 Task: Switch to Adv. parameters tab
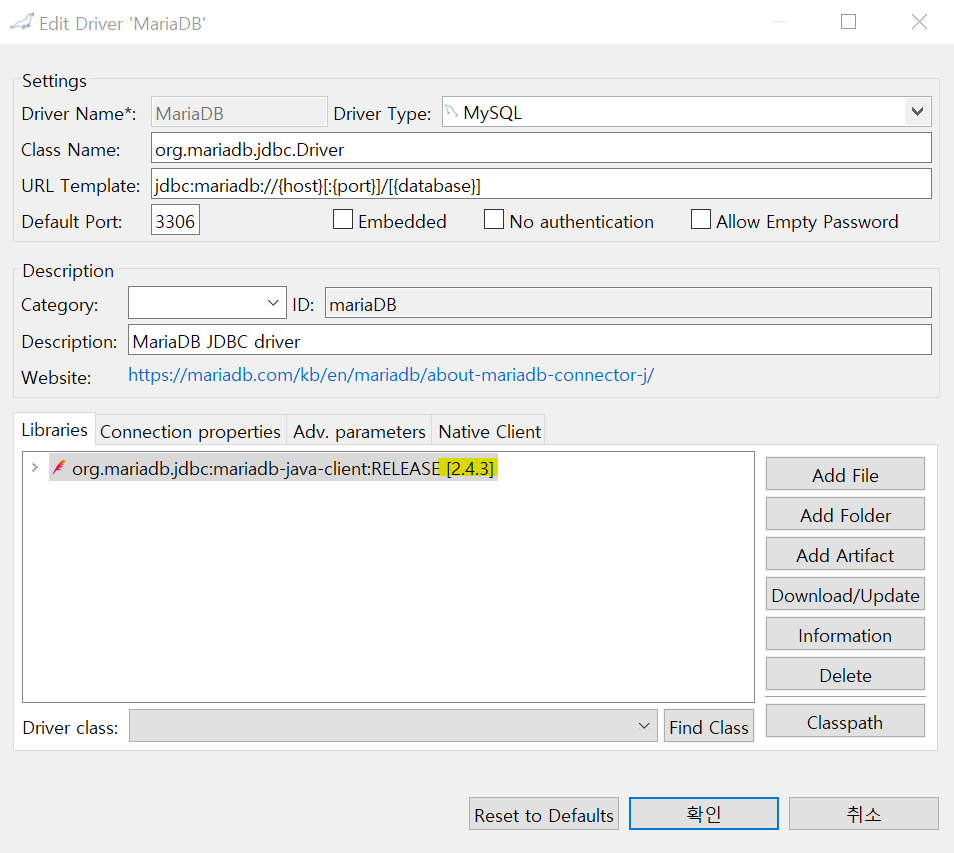[x=359, y=431]
